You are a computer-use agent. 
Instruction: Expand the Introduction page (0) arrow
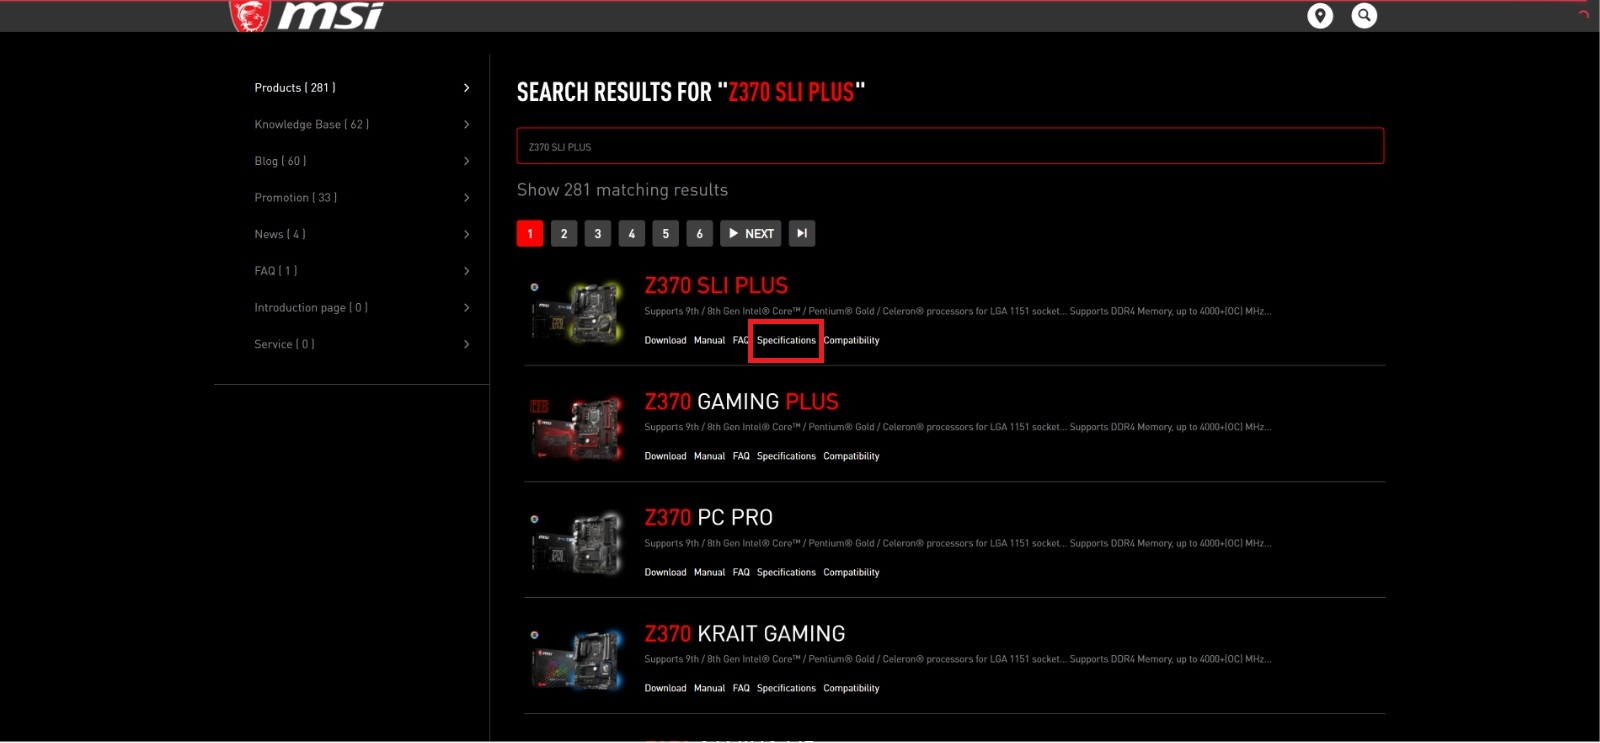[467, 308]
